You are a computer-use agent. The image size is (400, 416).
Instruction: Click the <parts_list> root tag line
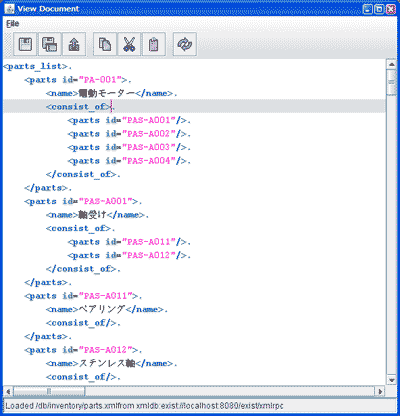coord(37,66)
